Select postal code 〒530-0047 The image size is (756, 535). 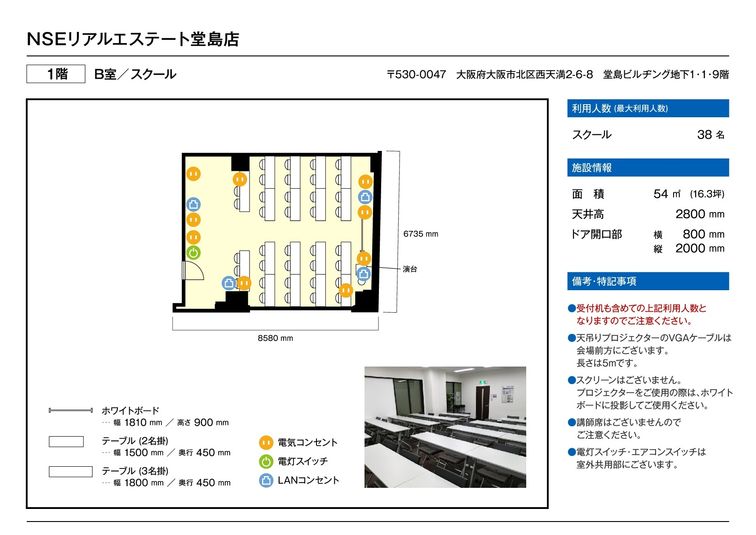coord(416,75)
